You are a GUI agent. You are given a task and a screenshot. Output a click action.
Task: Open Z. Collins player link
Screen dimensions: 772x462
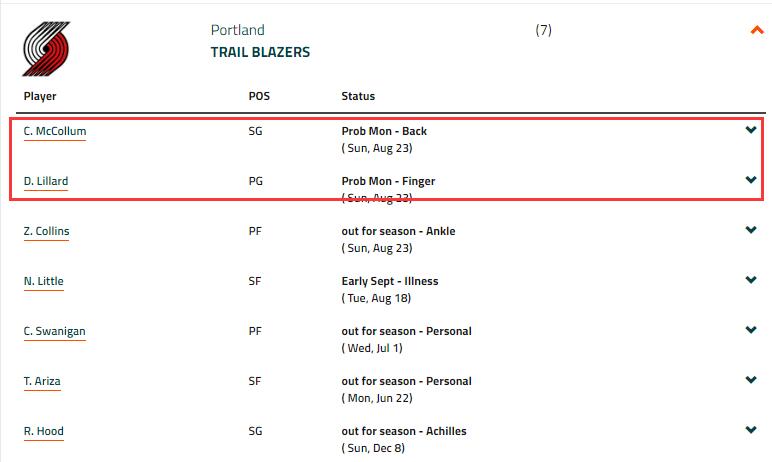point(46,231)
